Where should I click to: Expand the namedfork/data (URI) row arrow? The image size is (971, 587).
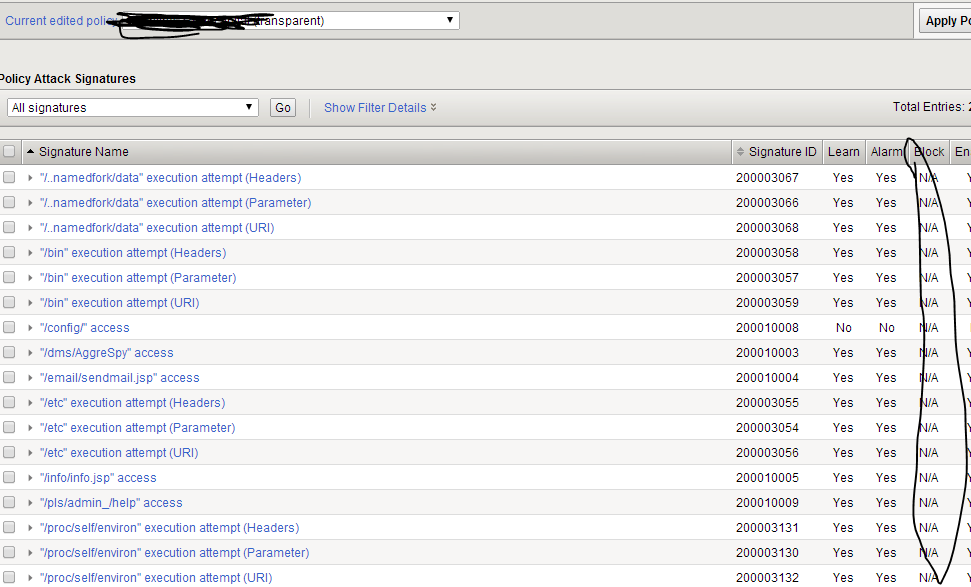pyautogui.click(x=30, y=228)
